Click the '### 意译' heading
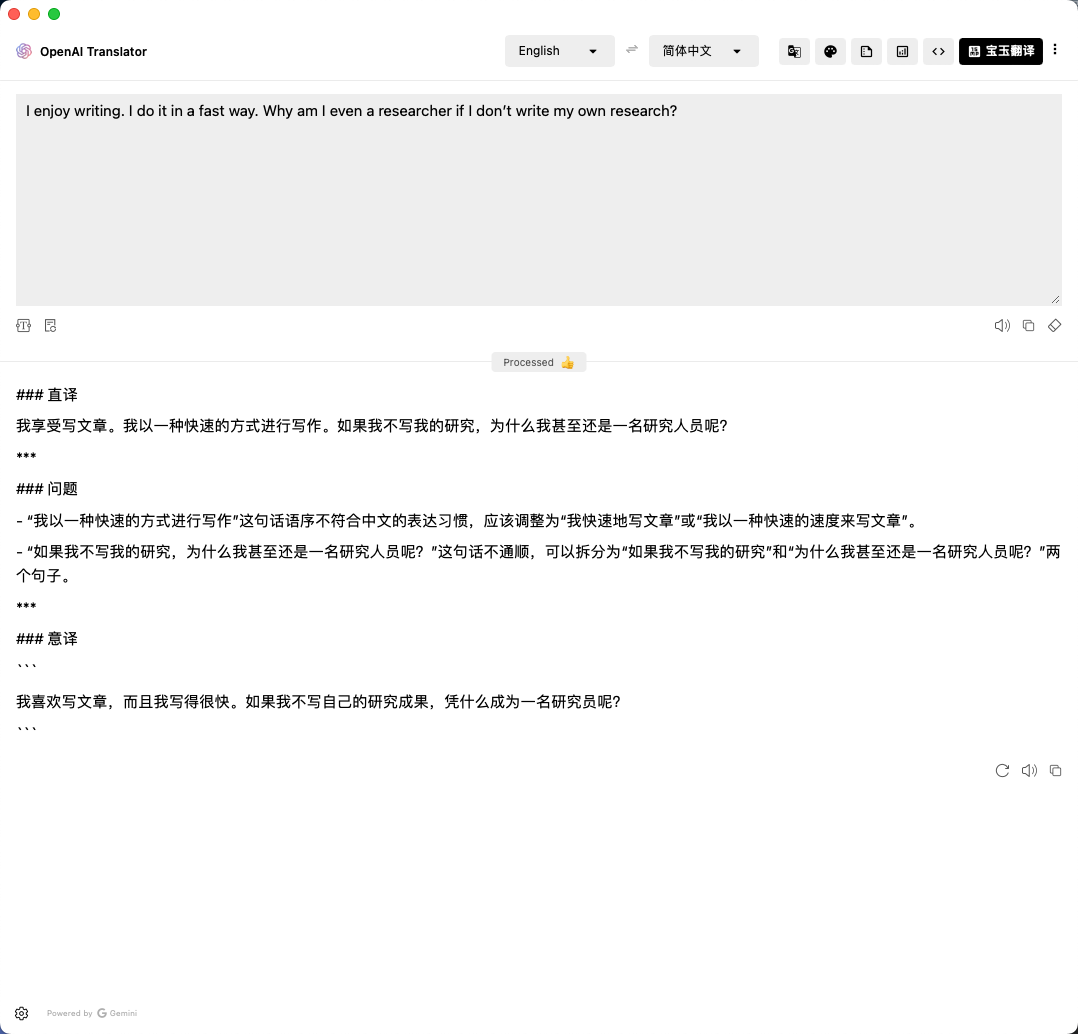 point(47,639)
